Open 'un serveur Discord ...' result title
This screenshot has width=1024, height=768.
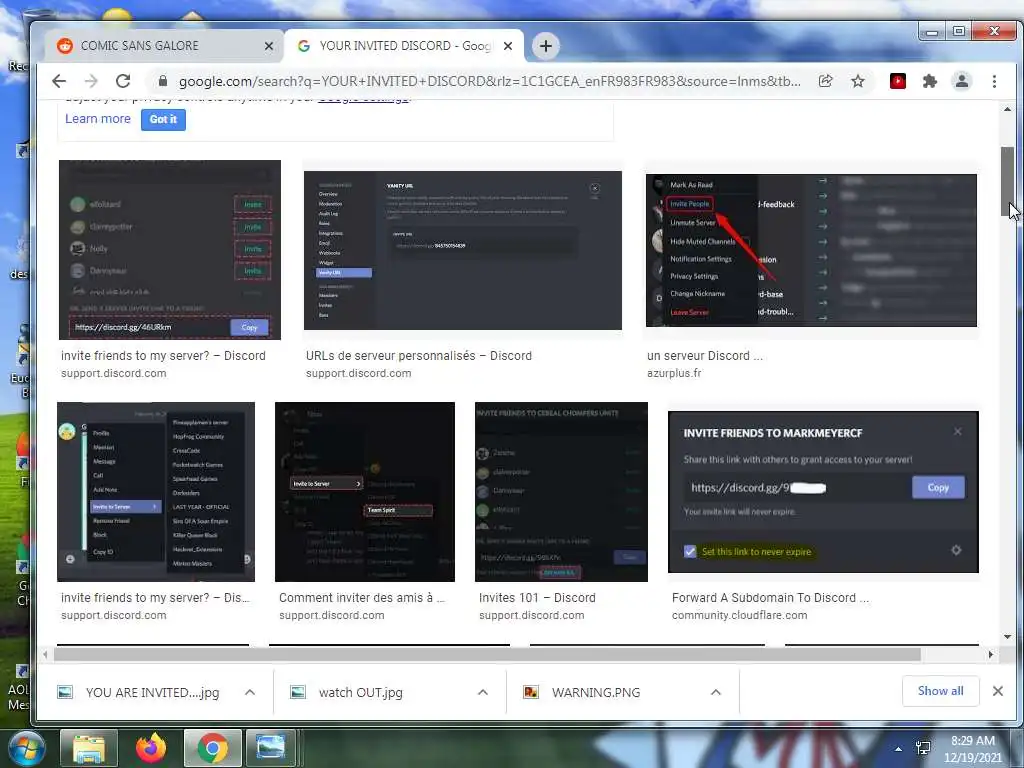click(x=705, y=356)
